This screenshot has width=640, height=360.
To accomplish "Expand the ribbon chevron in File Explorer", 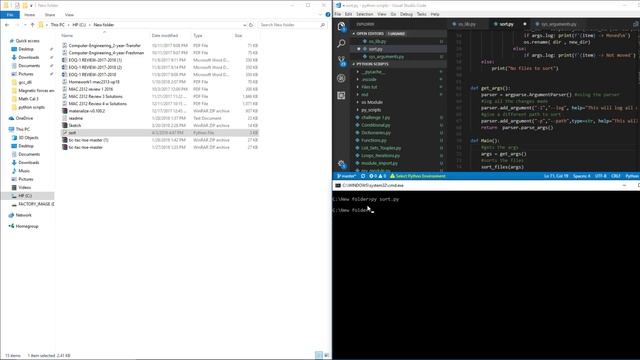I will [x=320, y=15].
